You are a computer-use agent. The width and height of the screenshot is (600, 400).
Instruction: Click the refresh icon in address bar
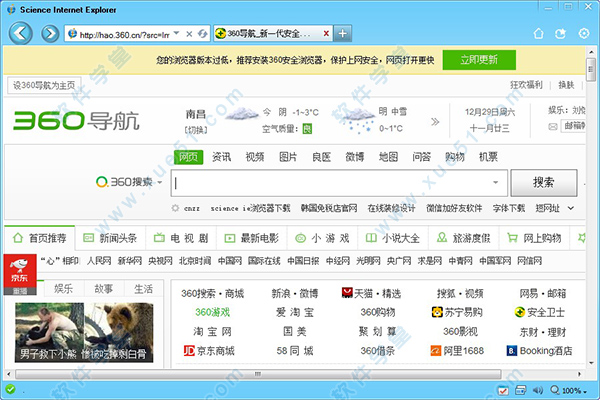tap(202, 34)
